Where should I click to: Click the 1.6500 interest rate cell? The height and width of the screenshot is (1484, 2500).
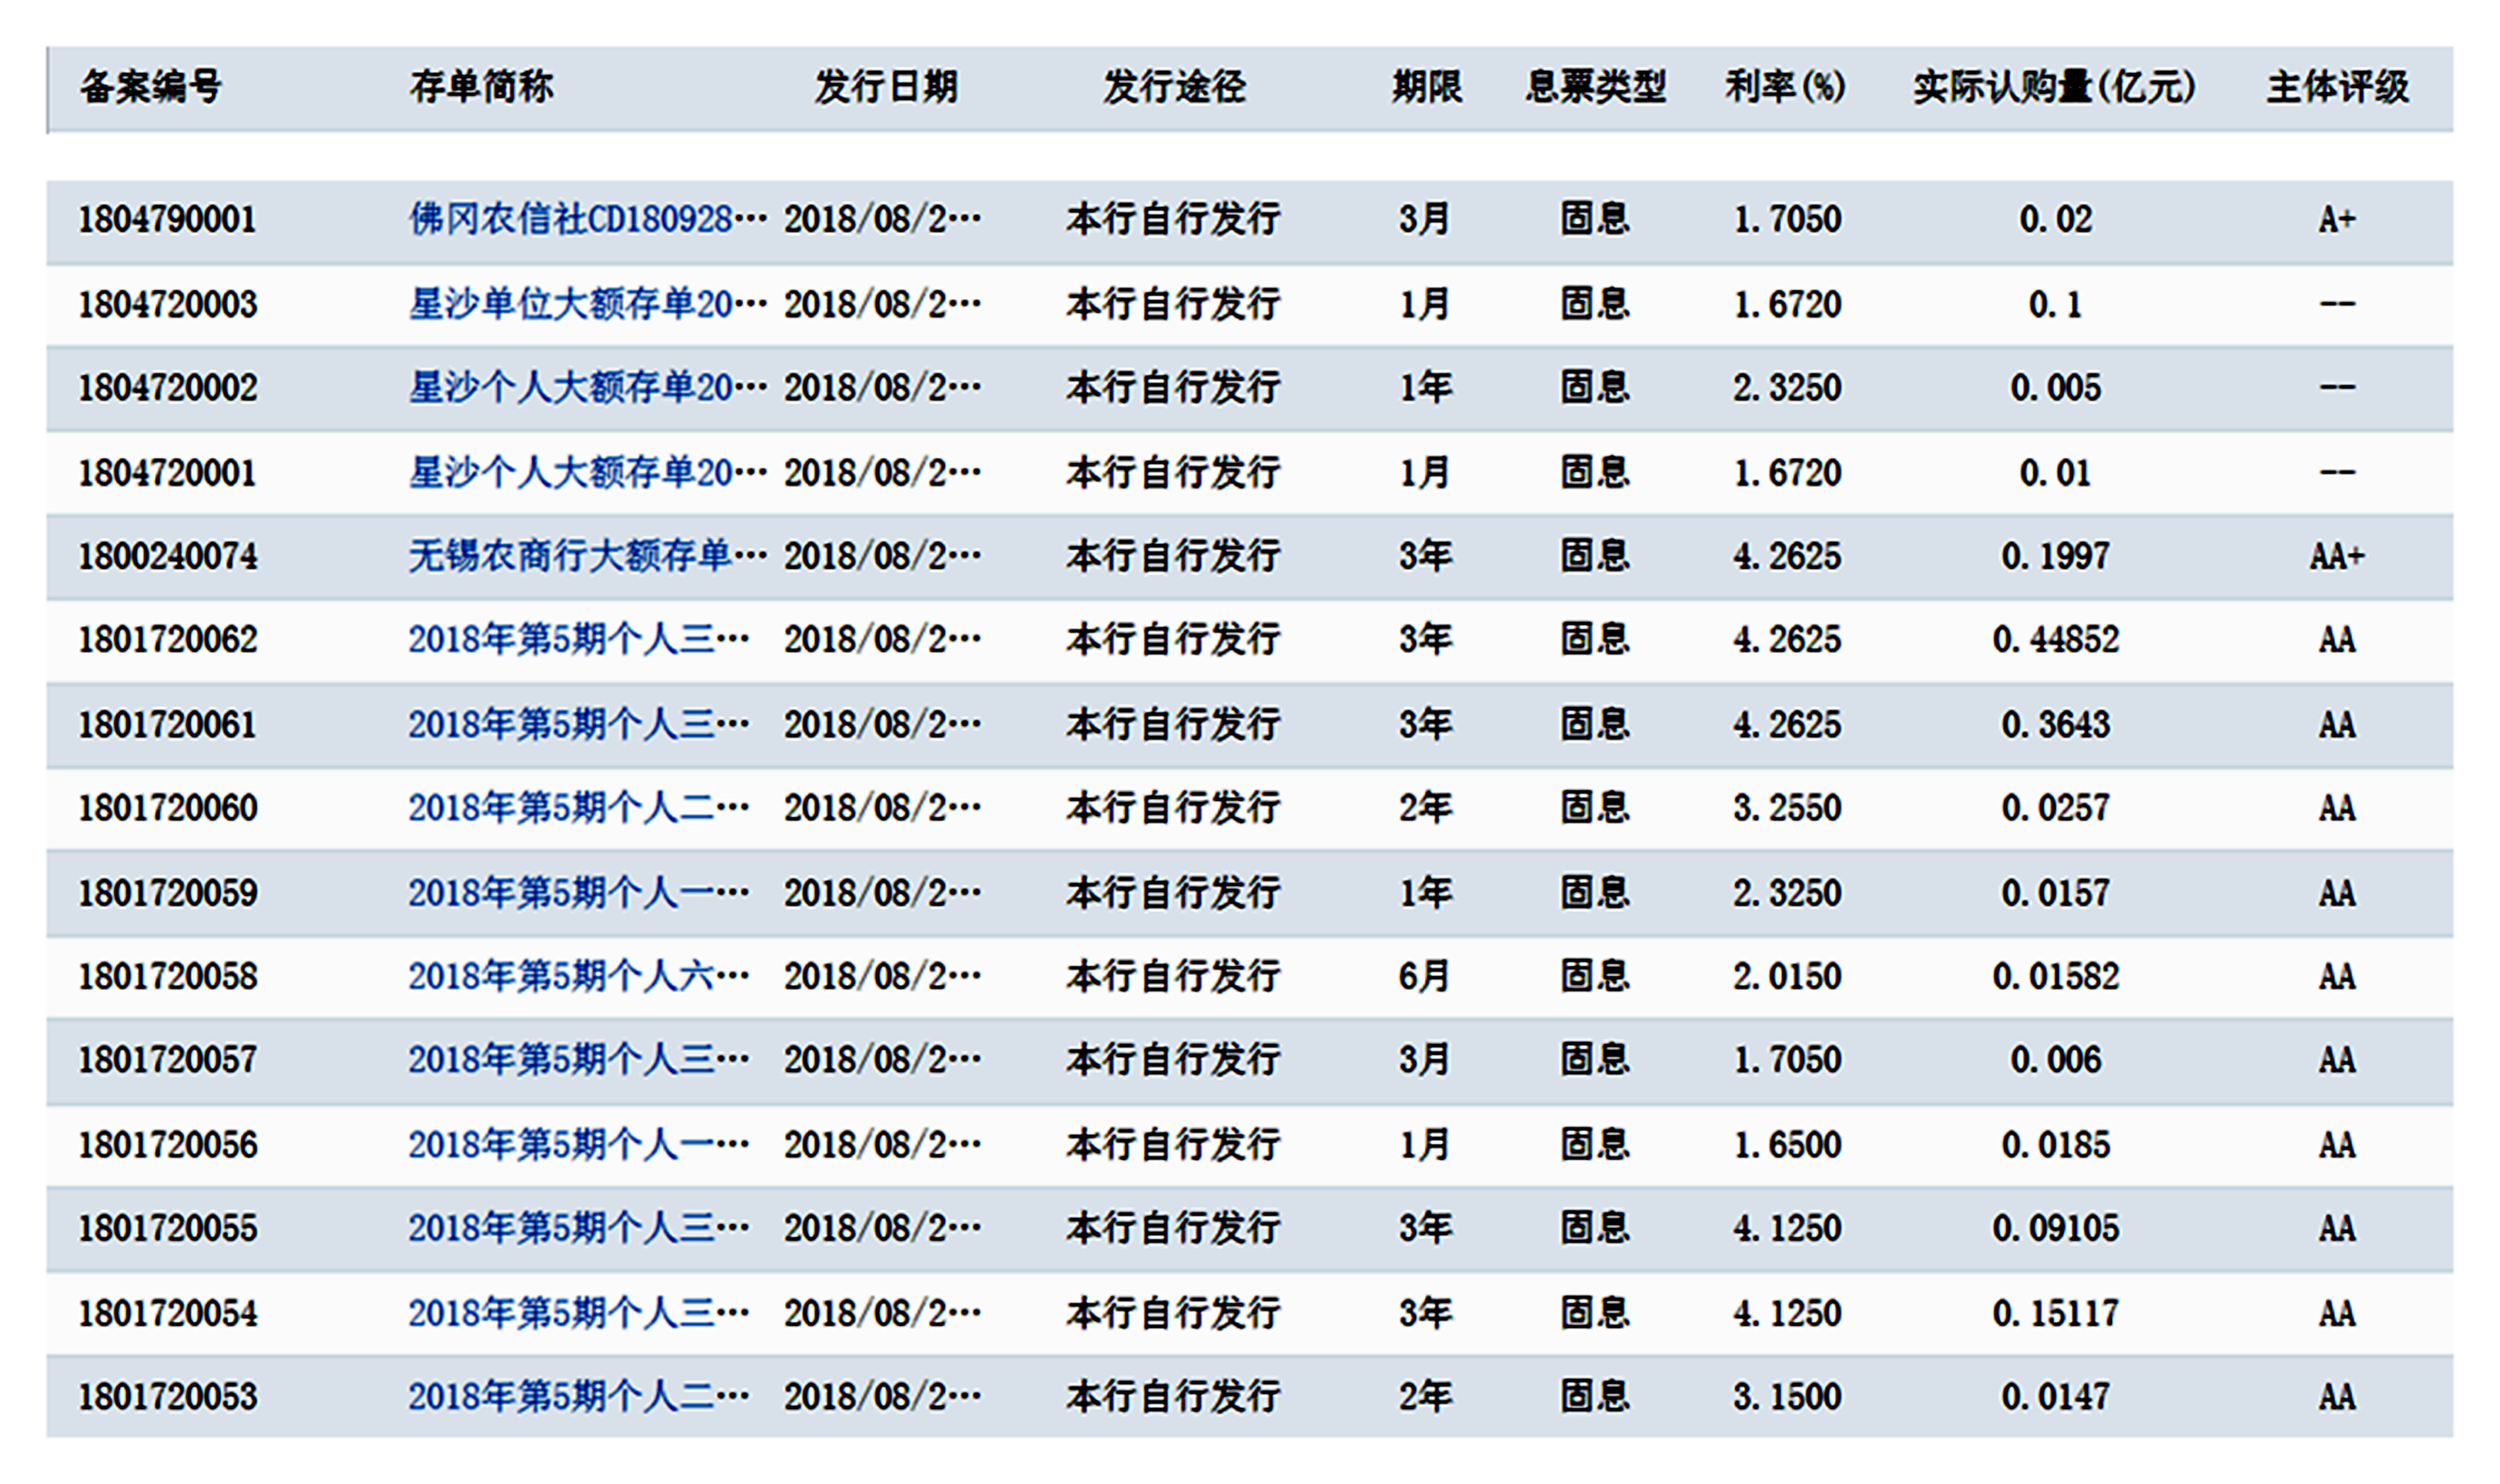(x=1787, y=1145)
